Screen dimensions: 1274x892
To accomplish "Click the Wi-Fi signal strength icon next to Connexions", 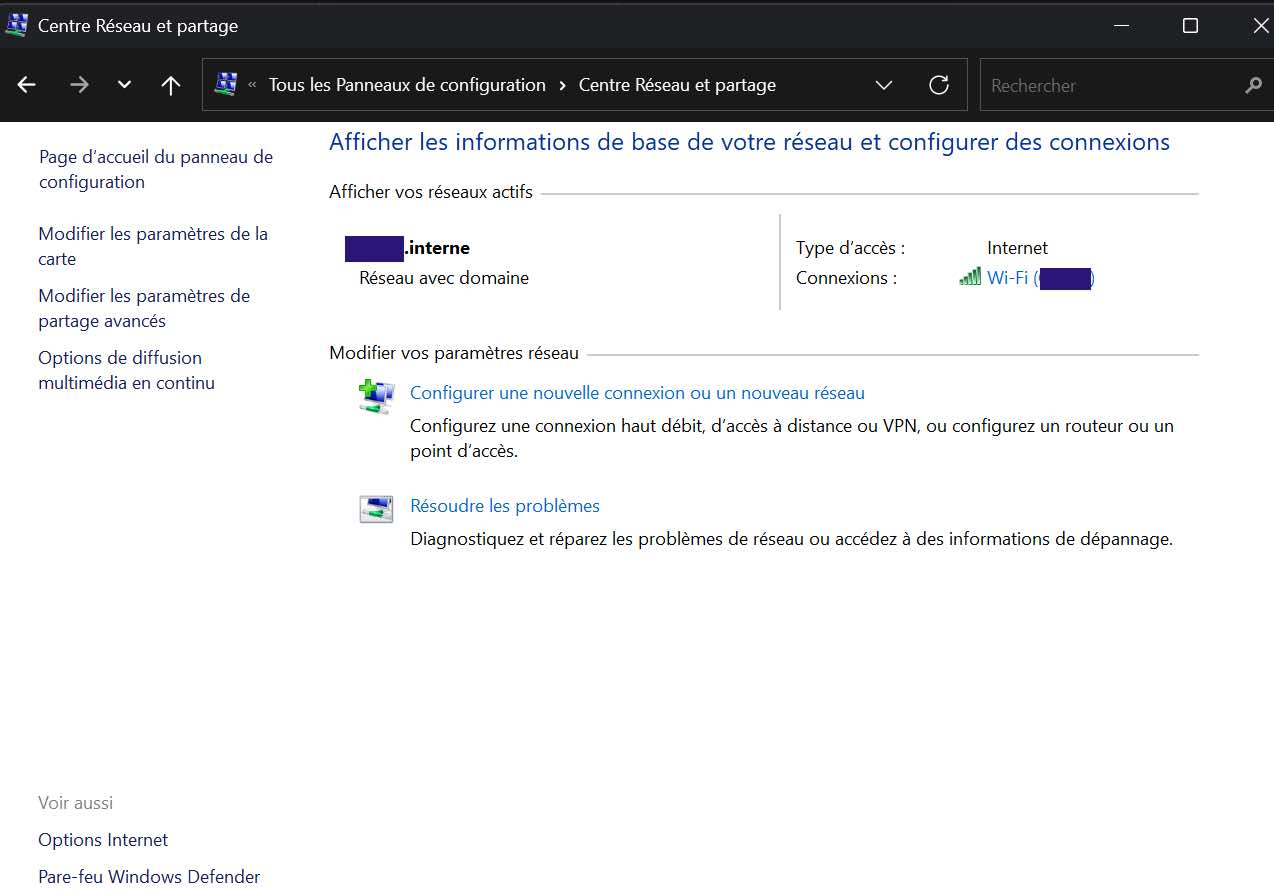I will tap(968, 278).
